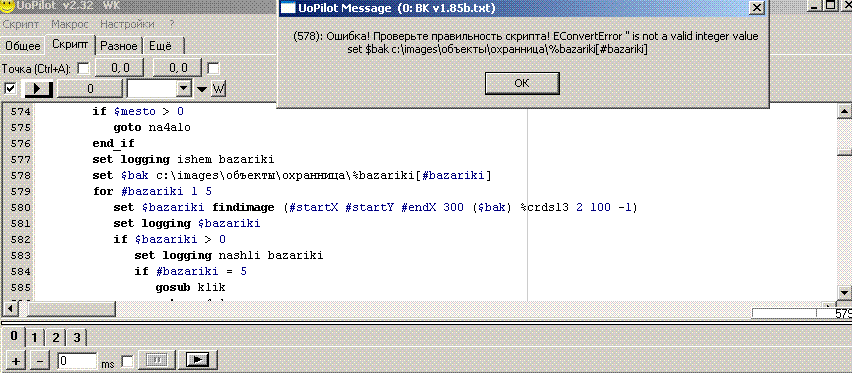Click line 575 'goto na4alo'
Image resolution: width=852 pixels, height=373 pixels.
point(152,128)
